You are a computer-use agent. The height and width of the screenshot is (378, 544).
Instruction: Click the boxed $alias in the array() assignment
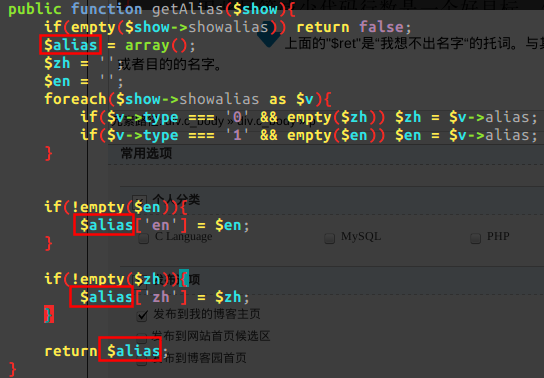(x=70, y=45)
